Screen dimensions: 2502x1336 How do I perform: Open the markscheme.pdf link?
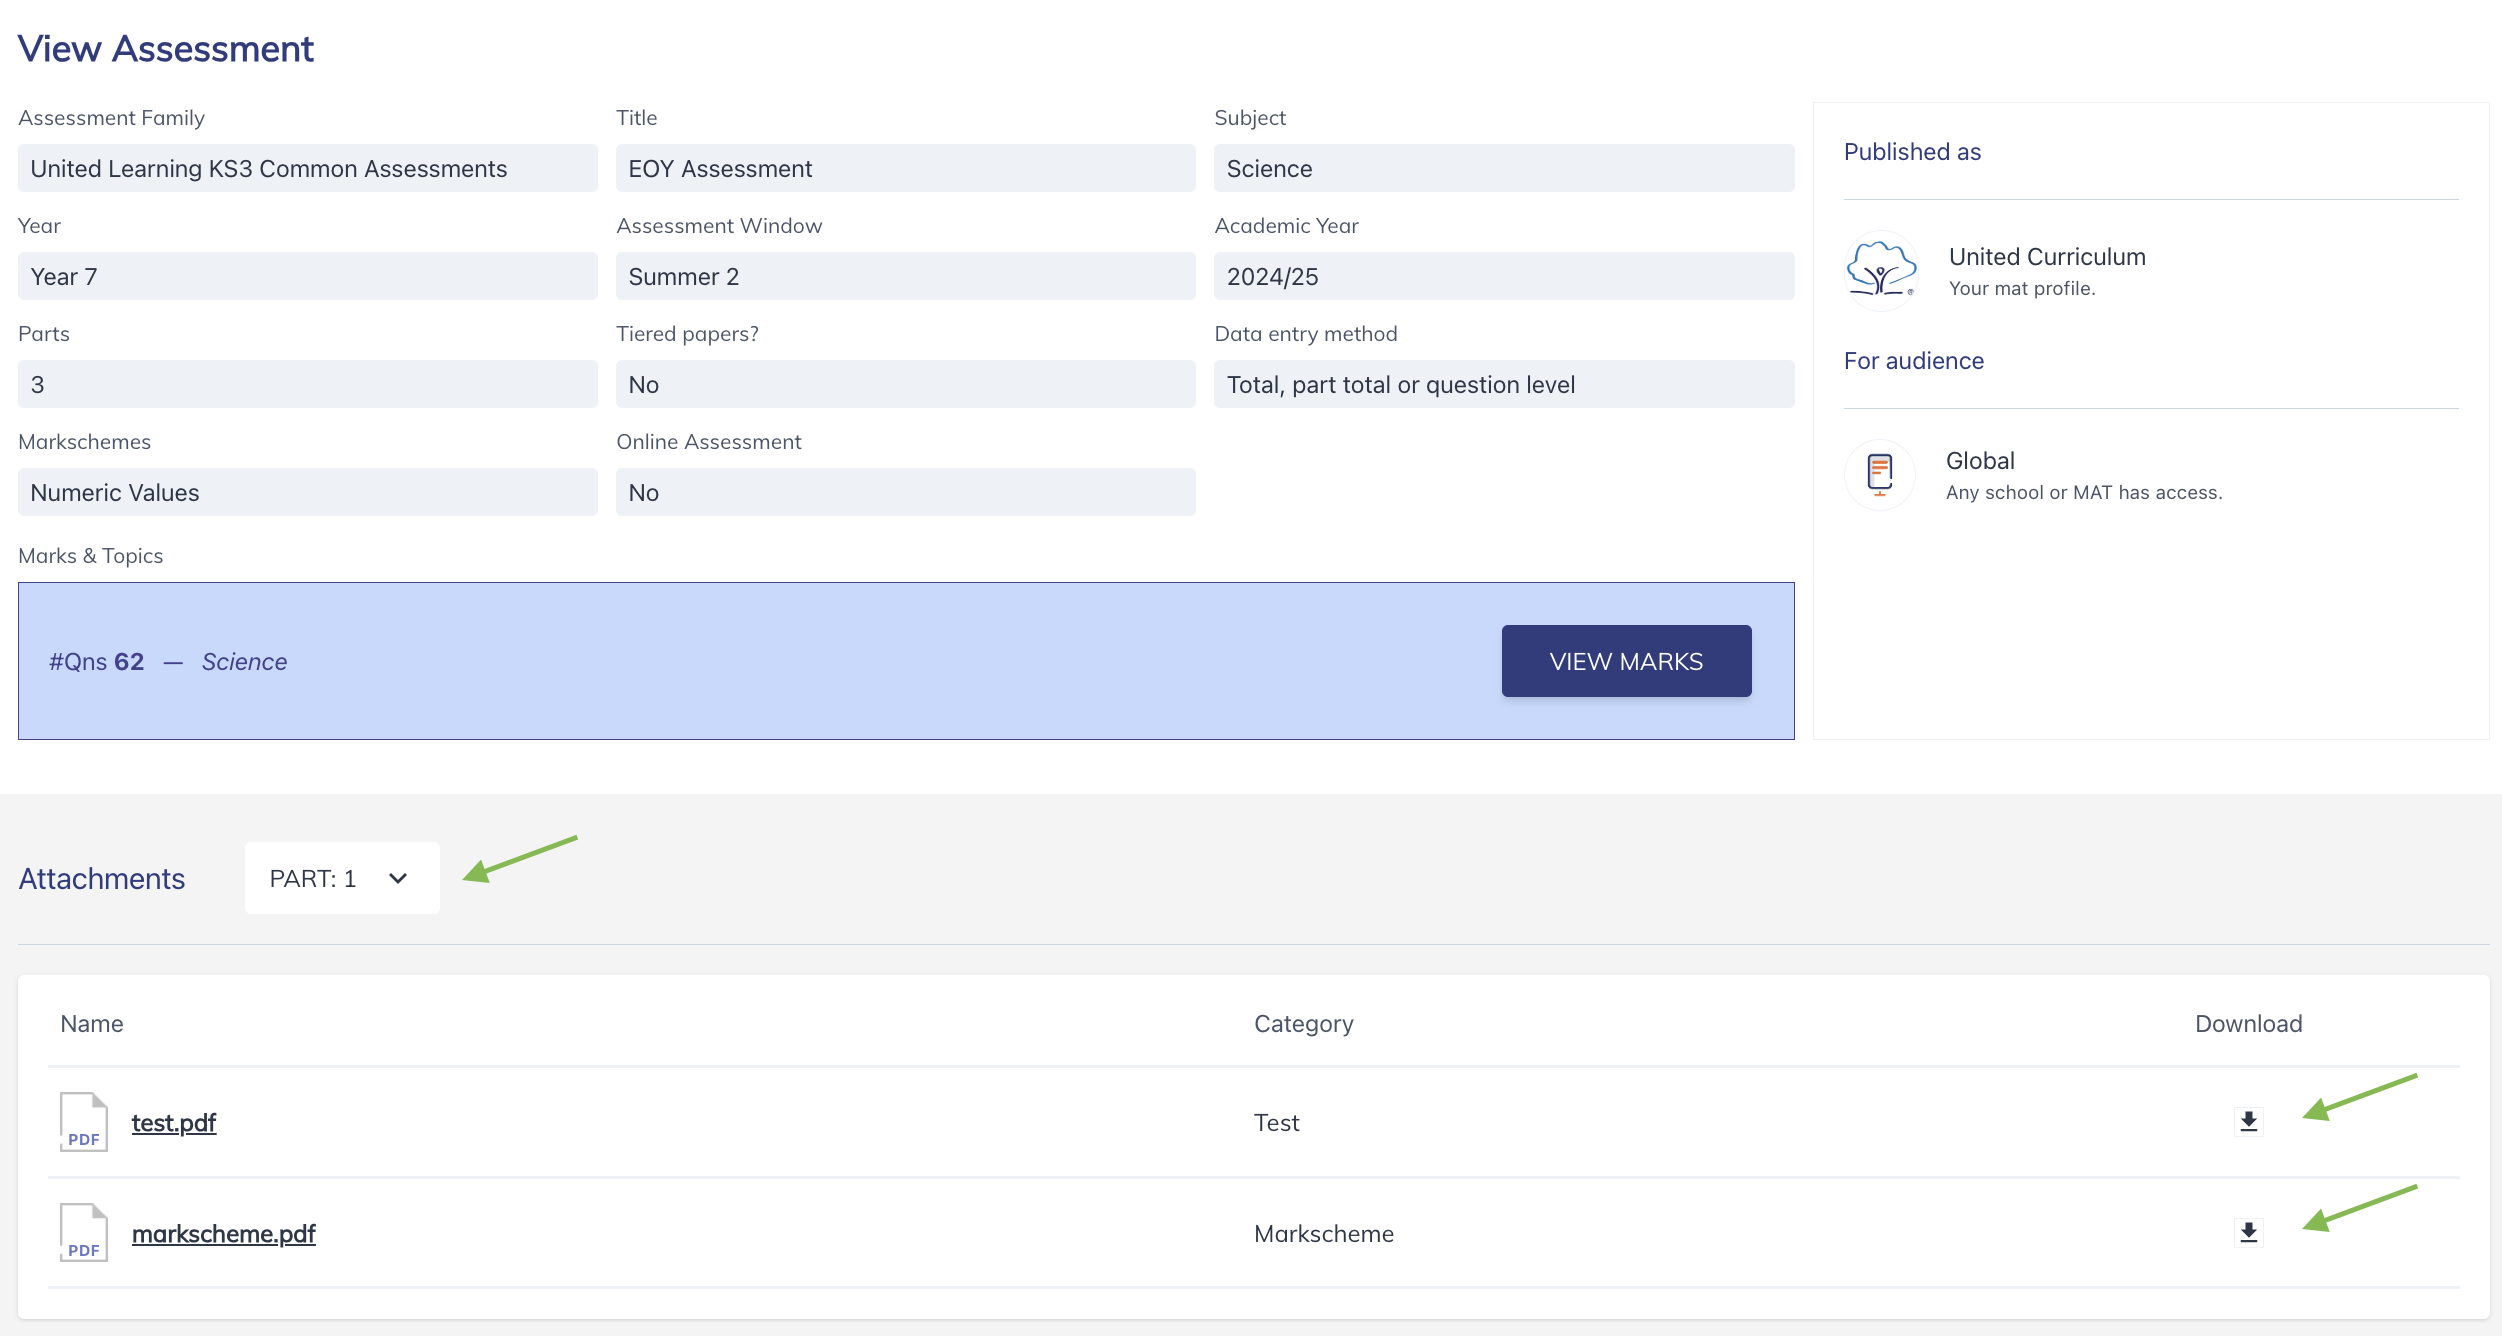click(224, 1234)
